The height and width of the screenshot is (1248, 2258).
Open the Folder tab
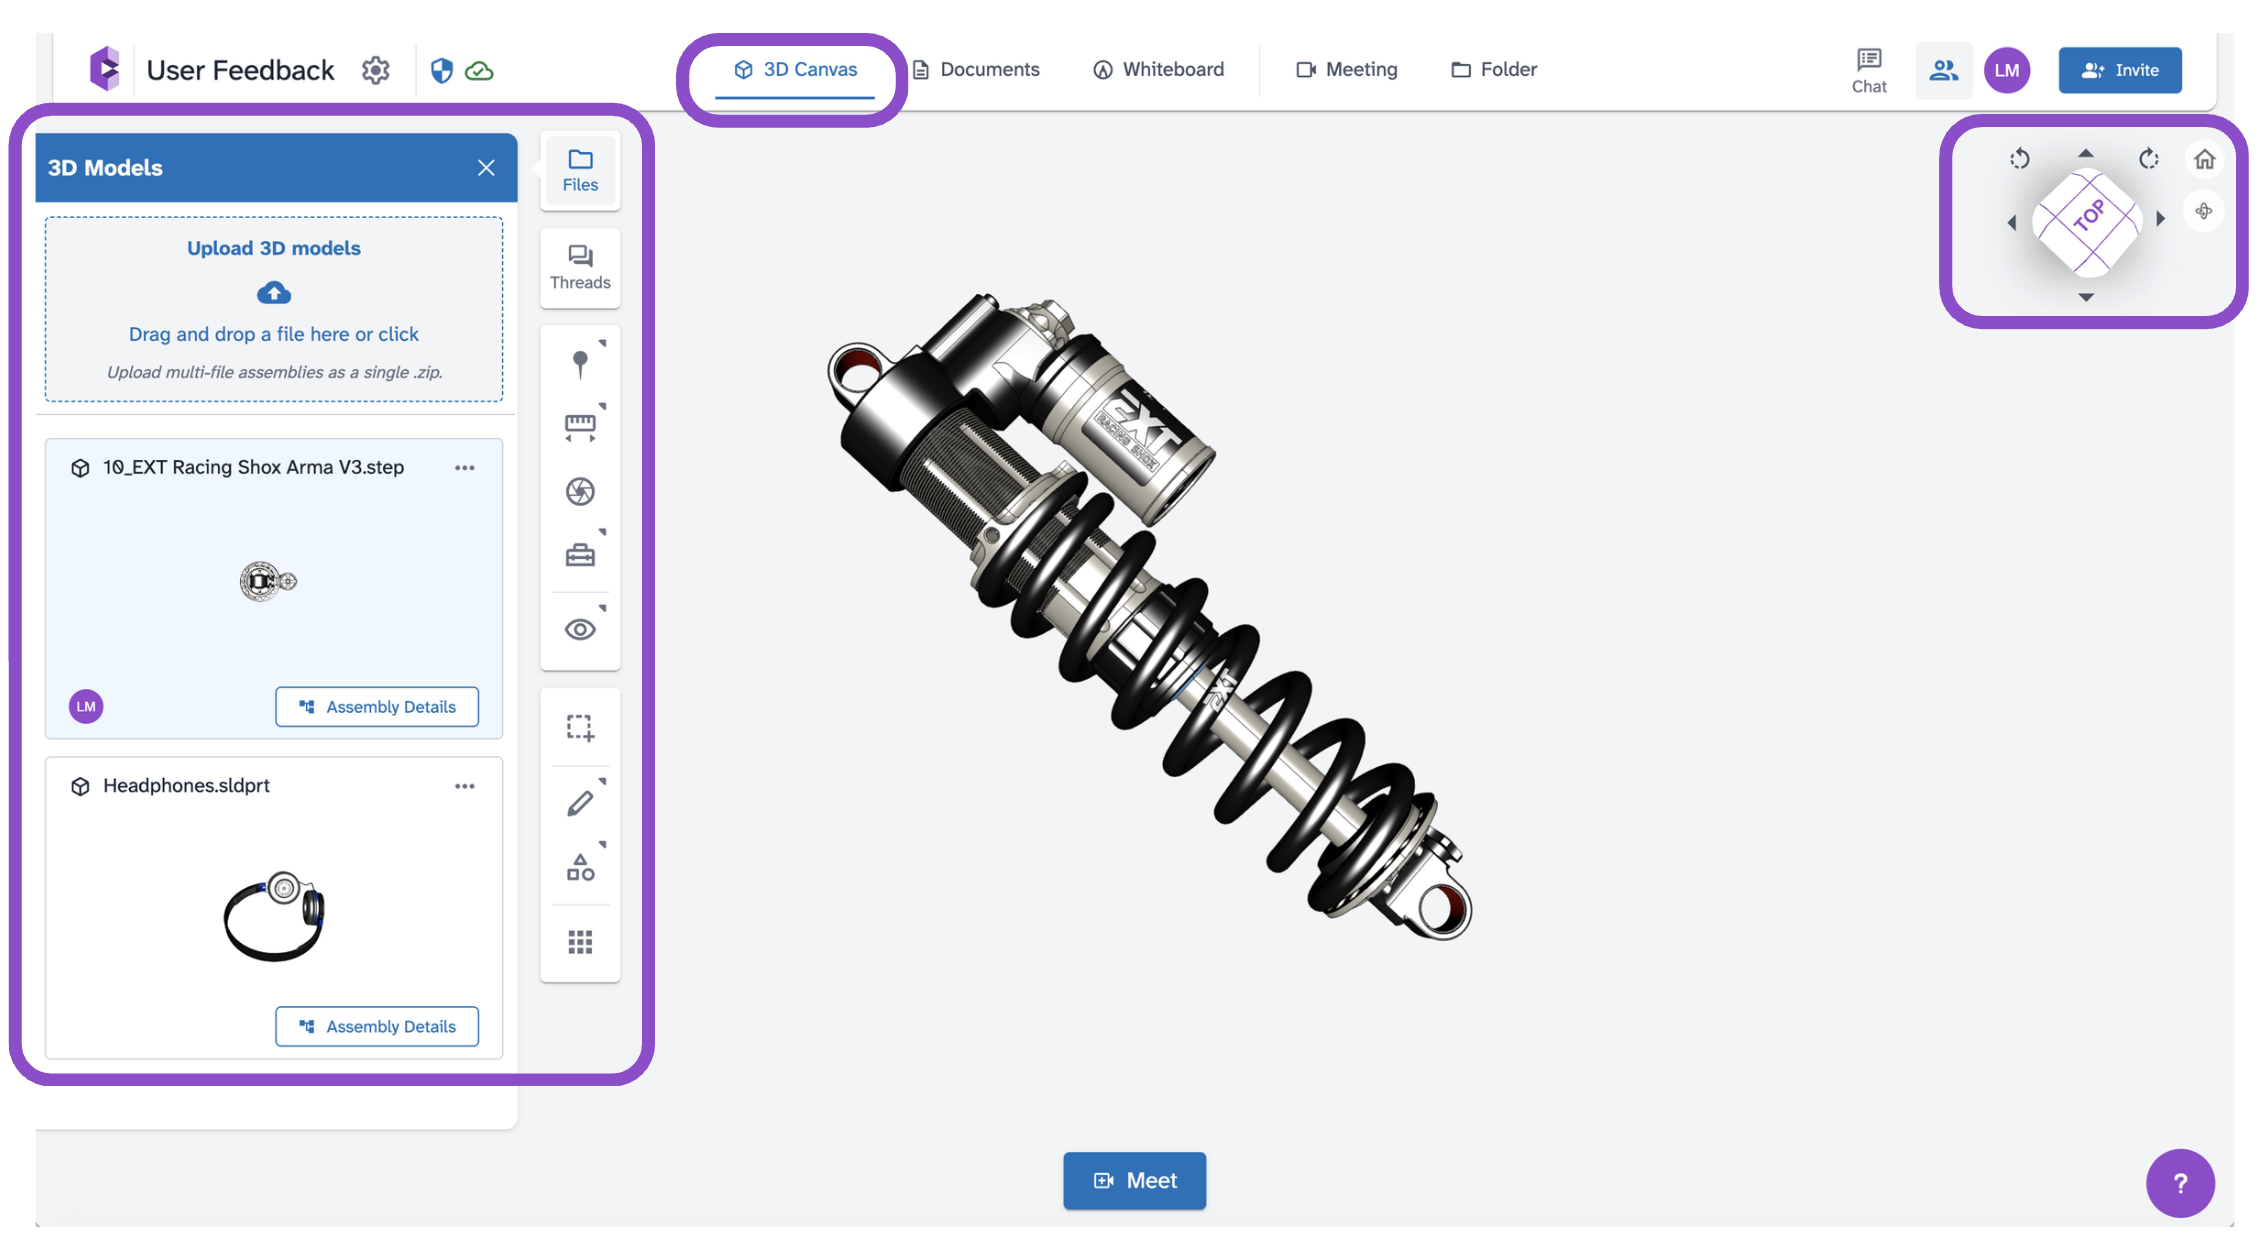pyautogui.click(x=1494, y=69)
